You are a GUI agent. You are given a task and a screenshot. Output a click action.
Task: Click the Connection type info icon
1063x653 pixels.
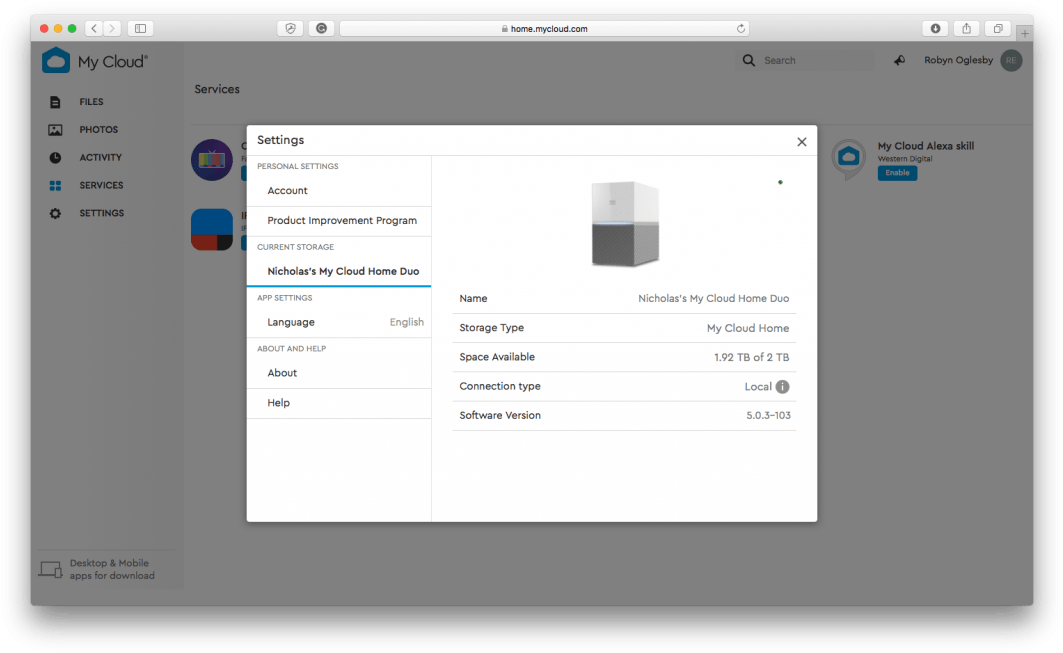(x=782, y=387)
